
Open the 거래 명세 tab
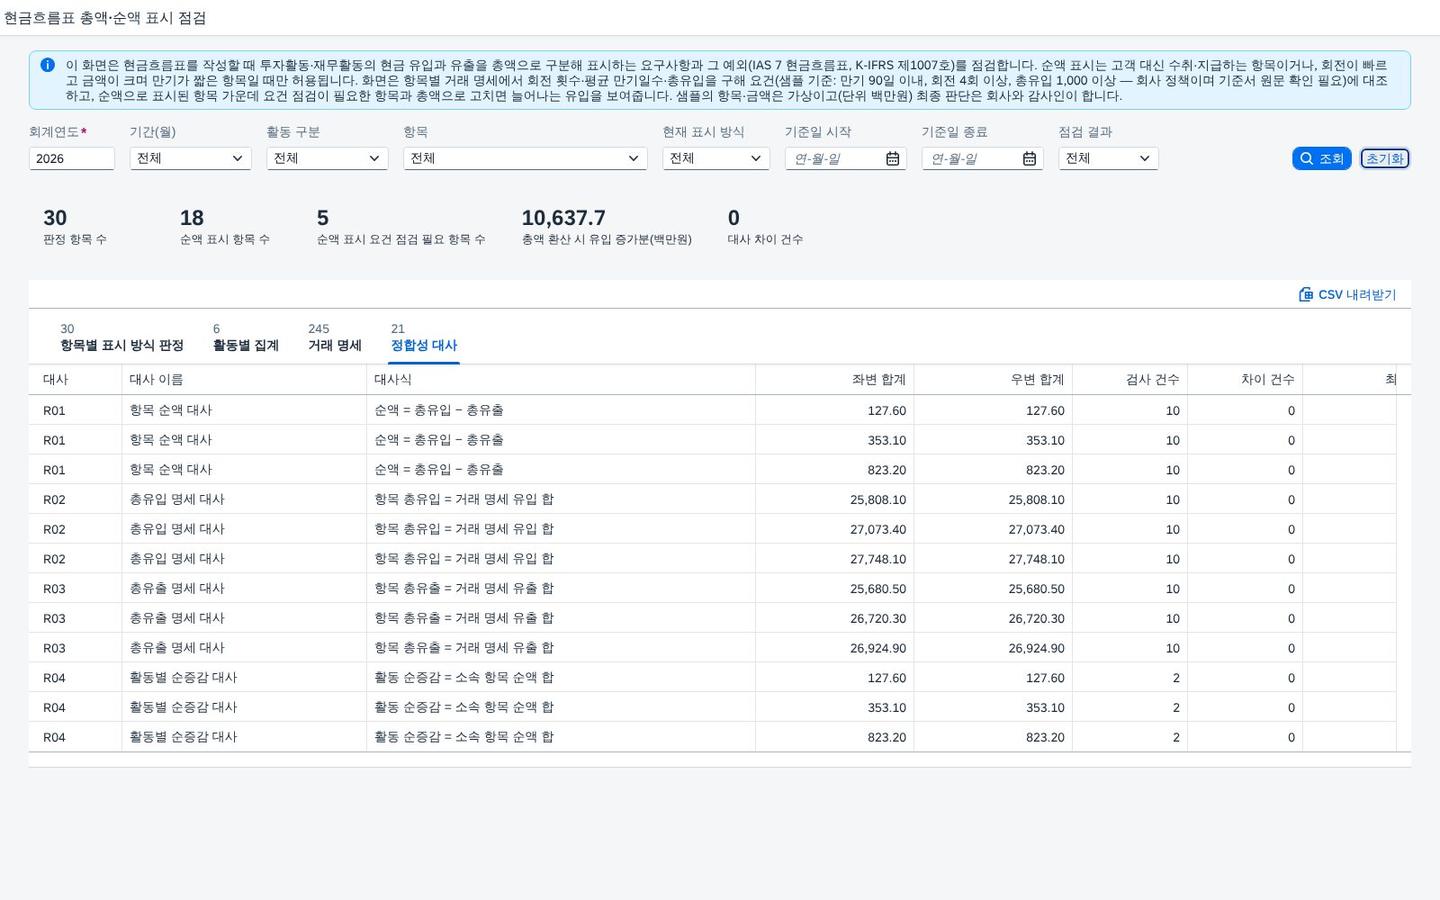coord(335,338)
